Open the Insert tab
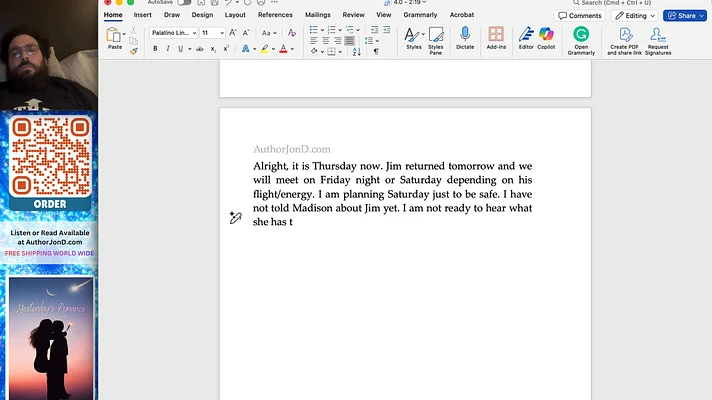This screenshot has width=712, height=400. coord(143,15)
